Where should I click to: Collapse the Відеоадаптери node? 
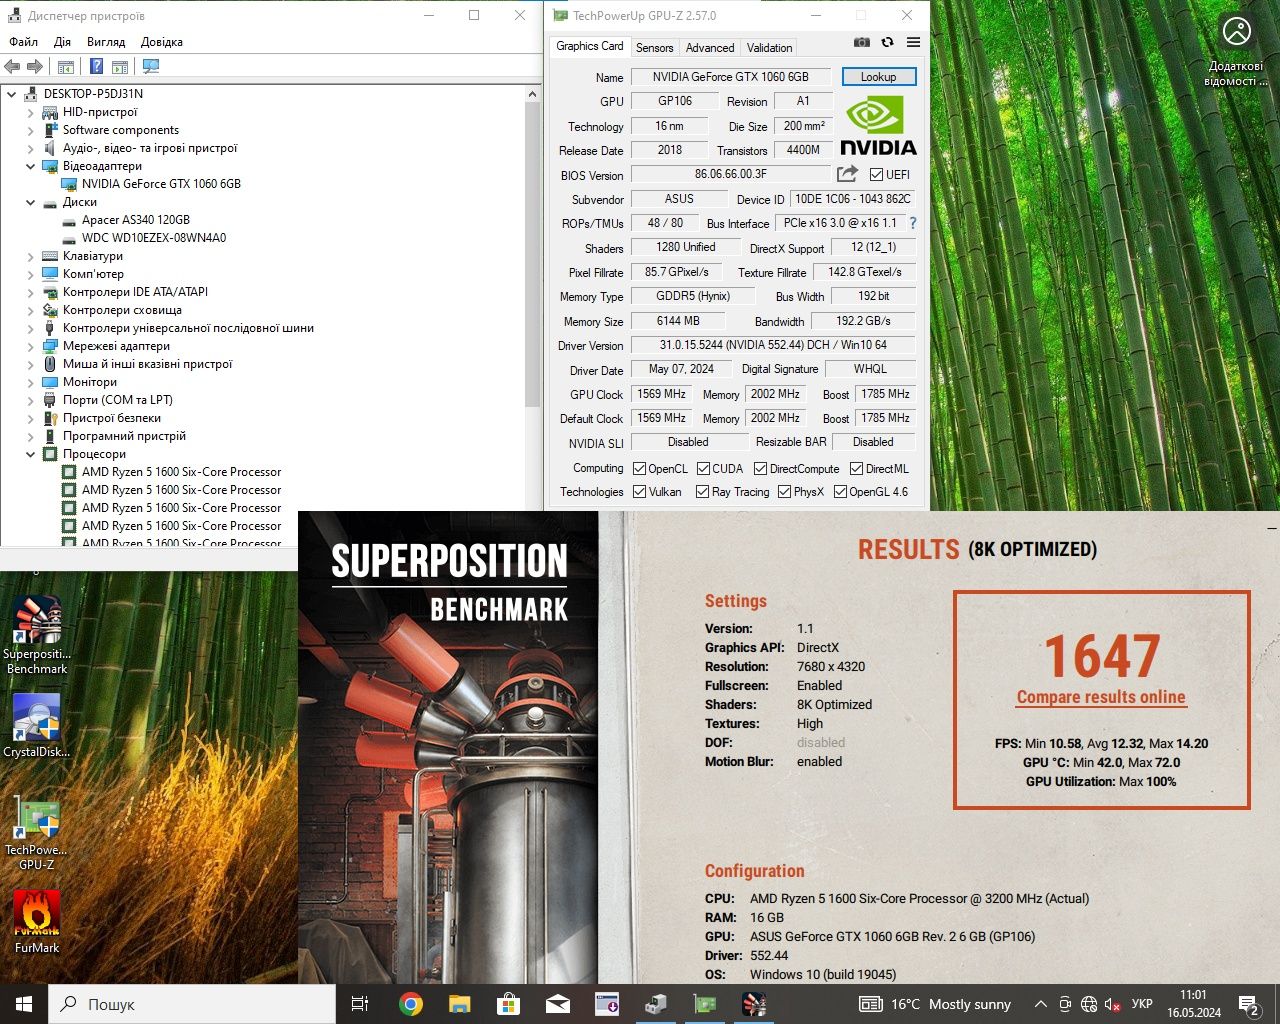[x=30, y=166]
